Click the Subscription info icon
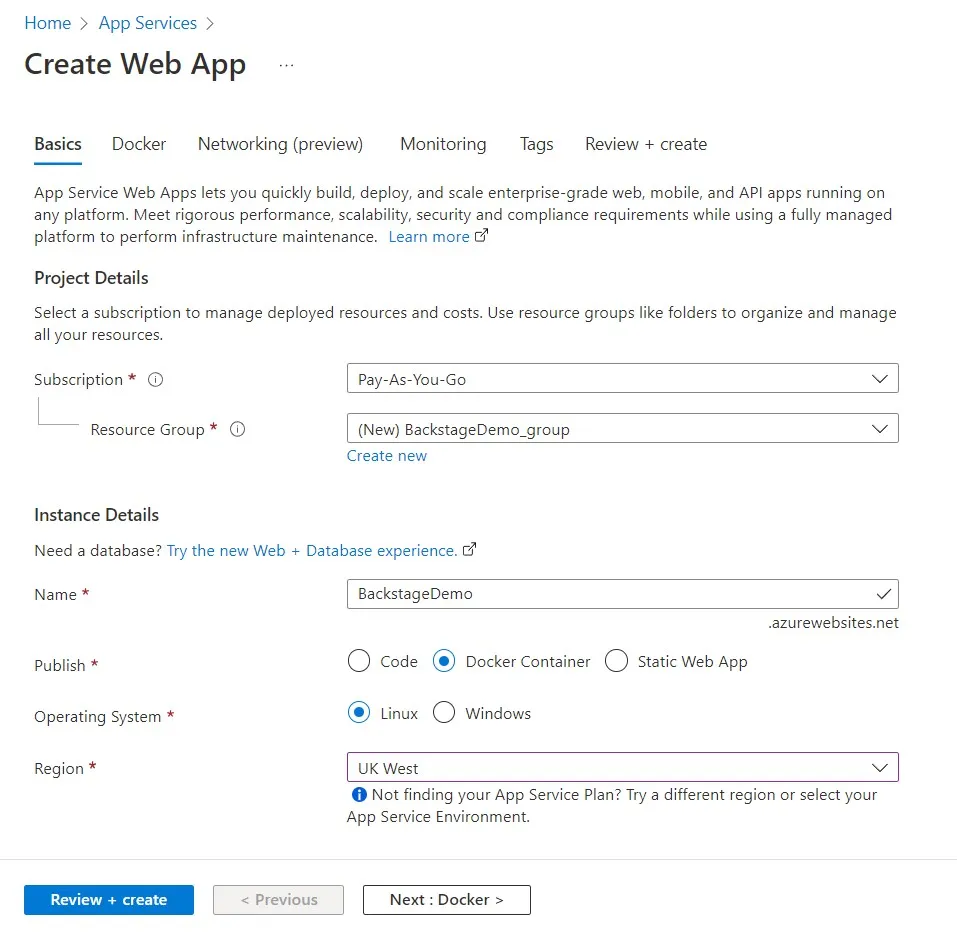The width and height of the screenshot is (957, 938). (x=156, y=380)
